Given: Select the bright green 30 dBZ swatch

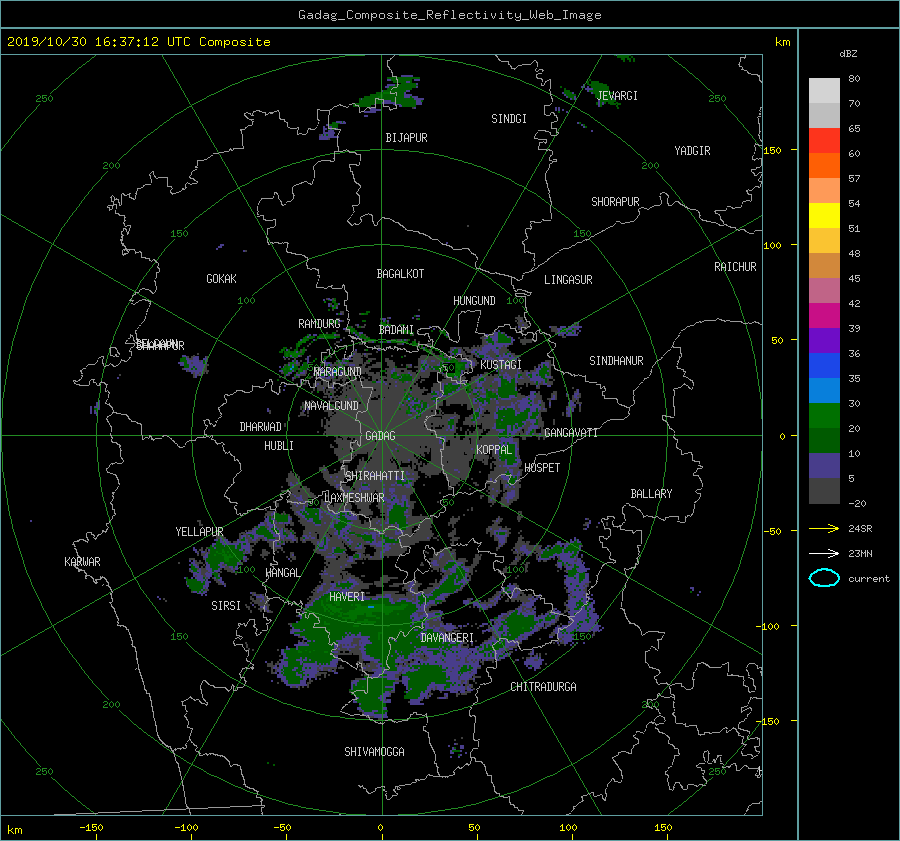Looking at the screenshot, I should (824, 416).
